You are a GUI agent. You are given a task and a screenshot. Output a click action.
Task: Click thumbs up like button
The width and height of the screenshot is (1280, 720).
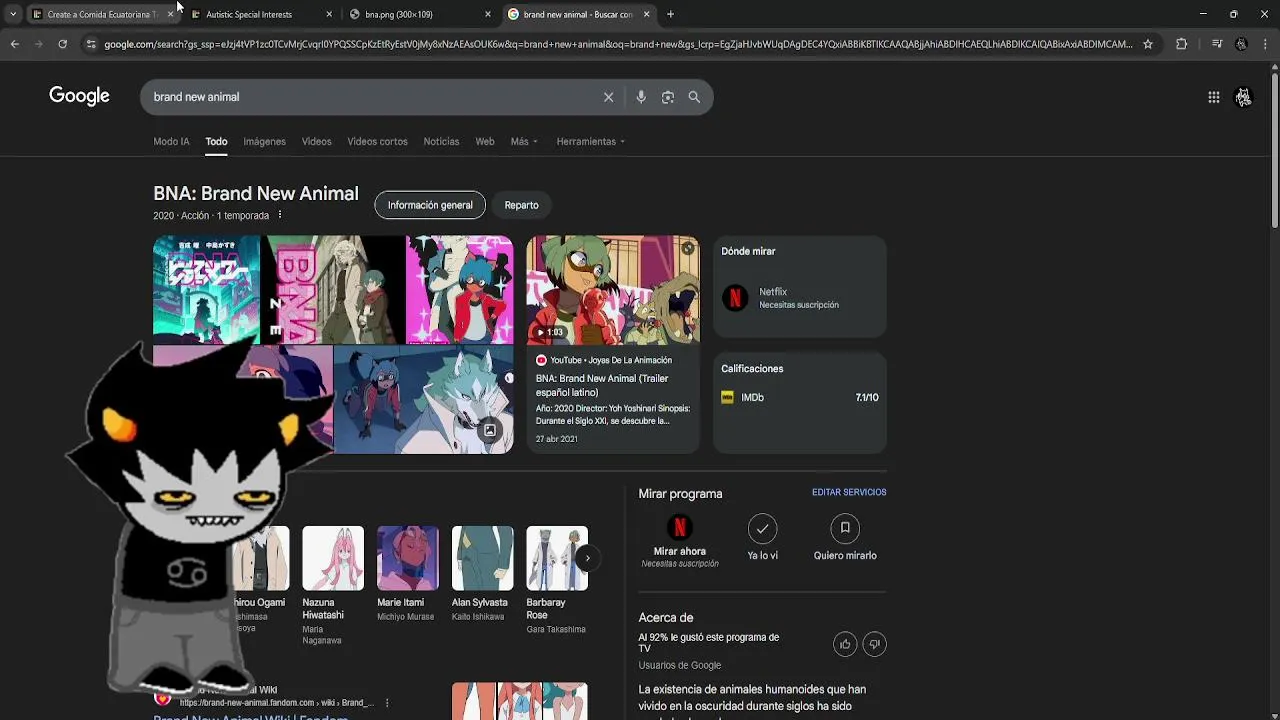coord(845,644)
